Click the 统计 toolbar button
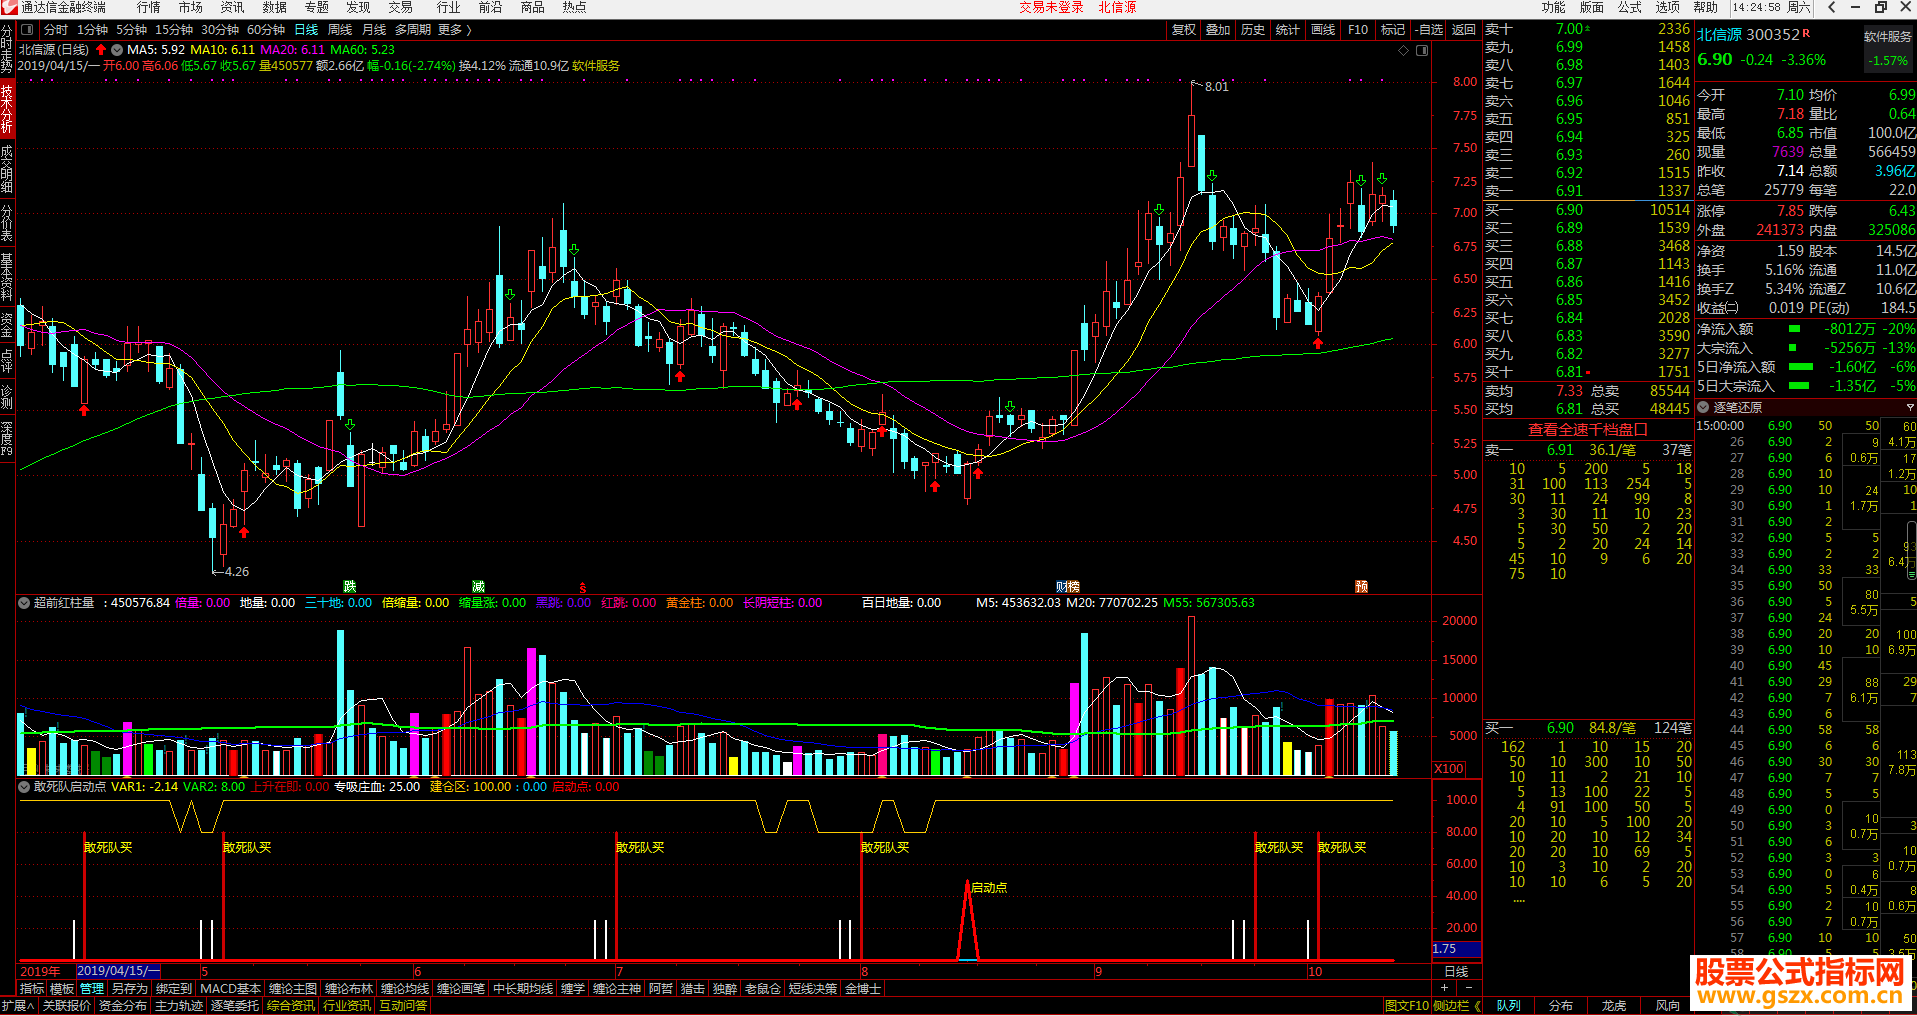The image size is (1917, 1016). click(x=1288, y=30)
